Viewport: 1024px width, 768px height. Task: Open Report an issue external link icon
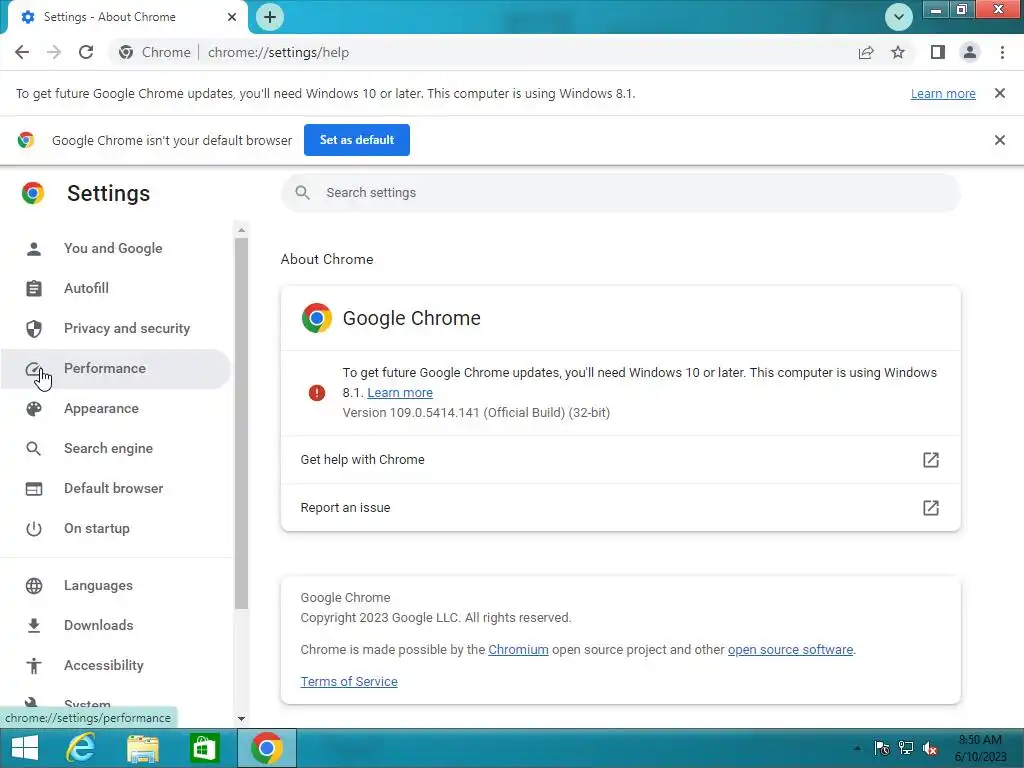tap(931, 507)
